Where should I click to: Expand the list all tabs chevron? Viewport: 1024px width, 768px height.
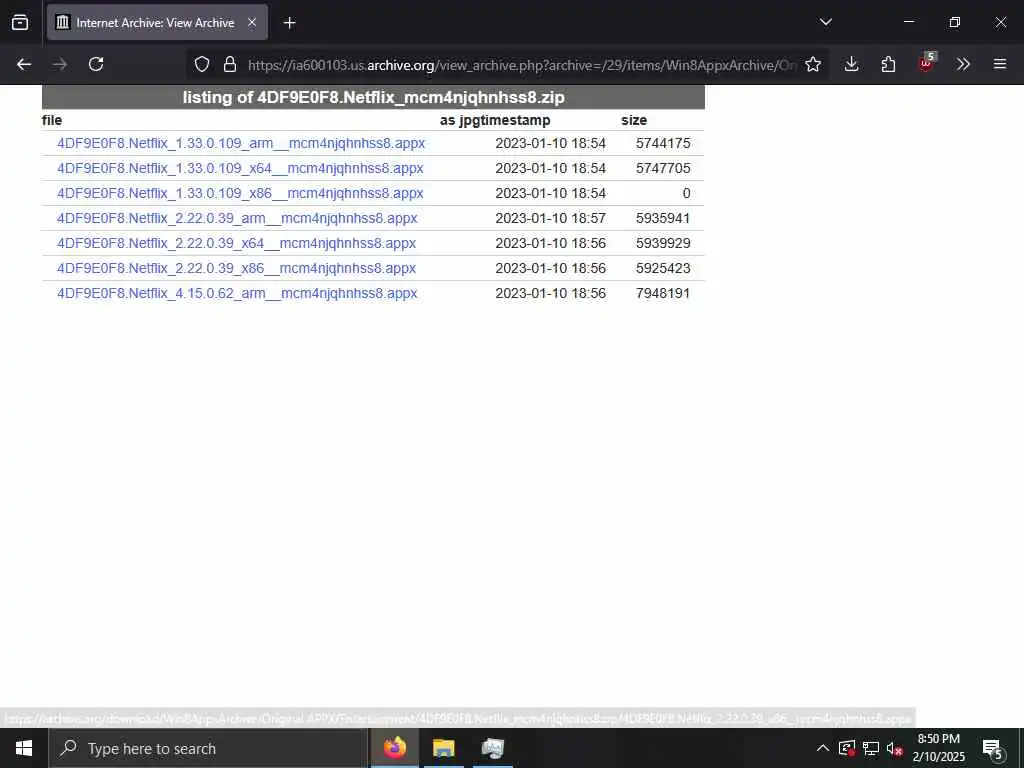[825, 22]
